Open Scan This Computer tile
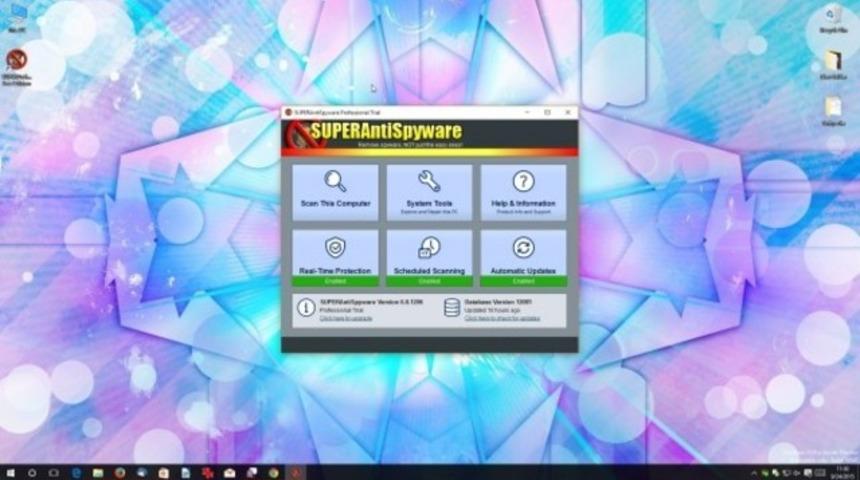Screen dimensions: 860x480 [x=335, y=193]
